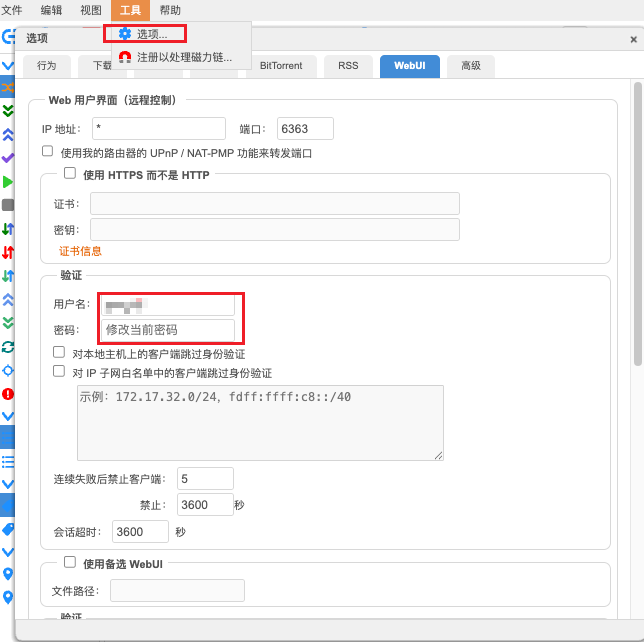Select the red exclamation Errored filter icon
644x642 pixels.
coord(8,394)
